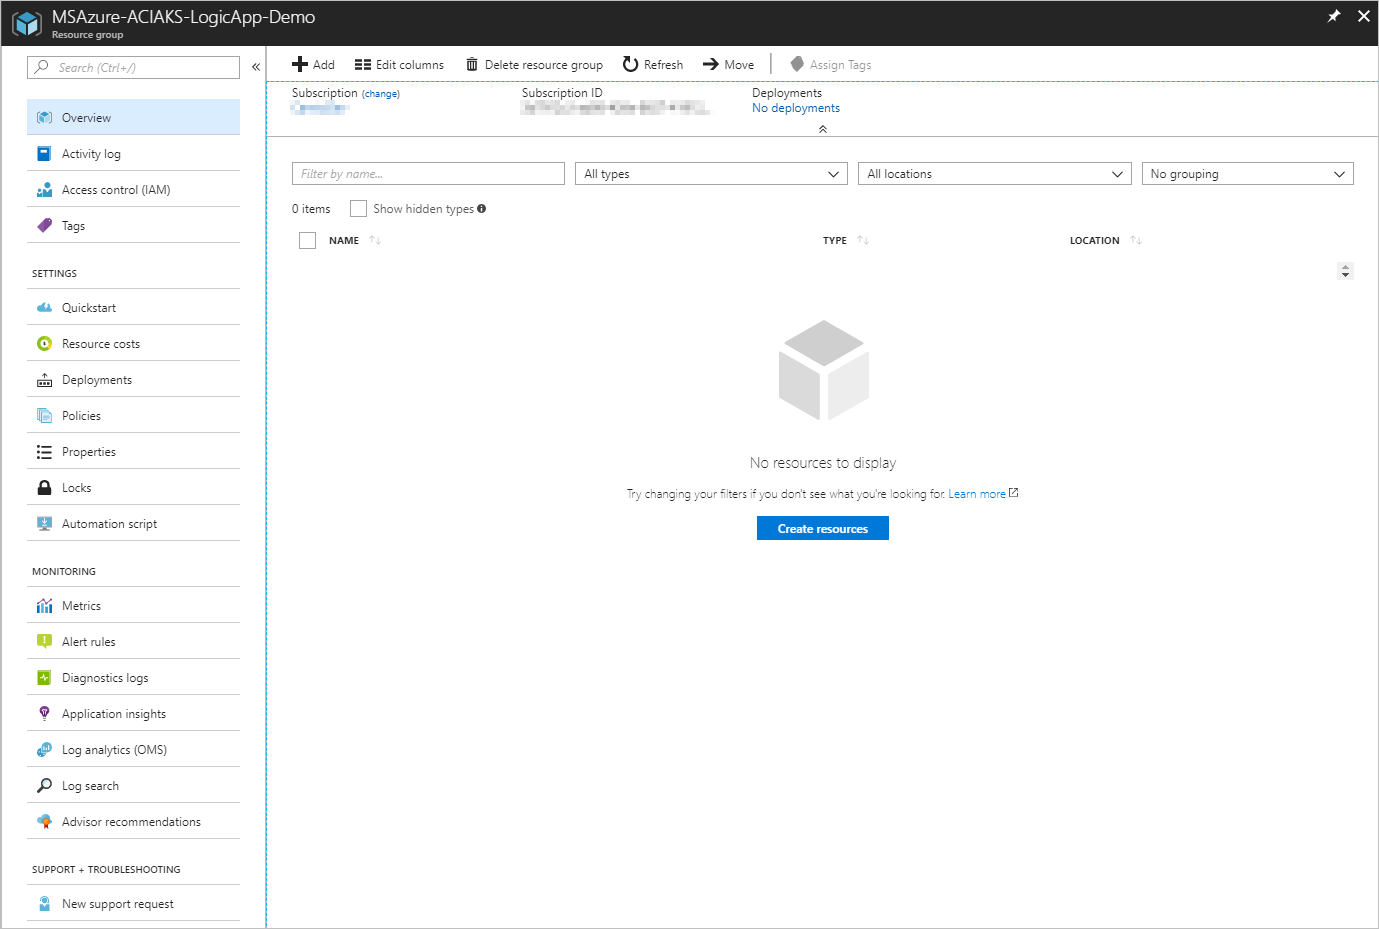Click the Metrics chart icon

[44, 606]
